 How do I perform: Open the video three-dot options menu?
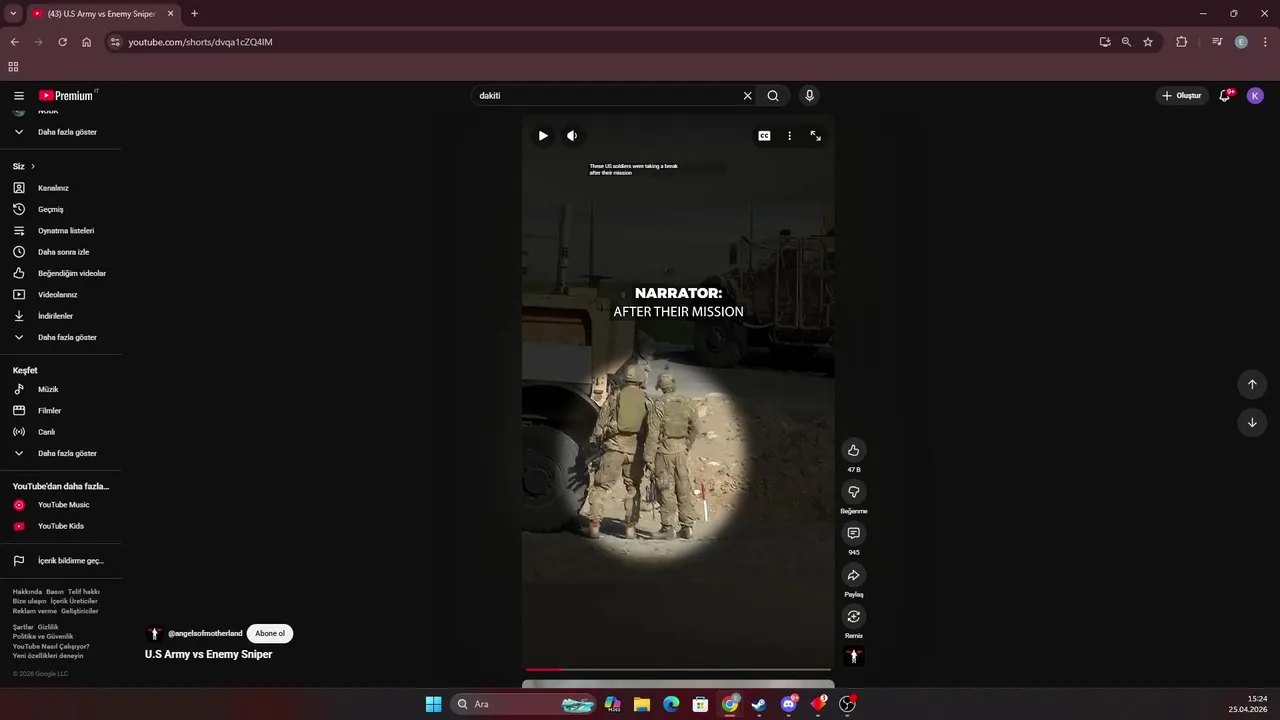789,136
